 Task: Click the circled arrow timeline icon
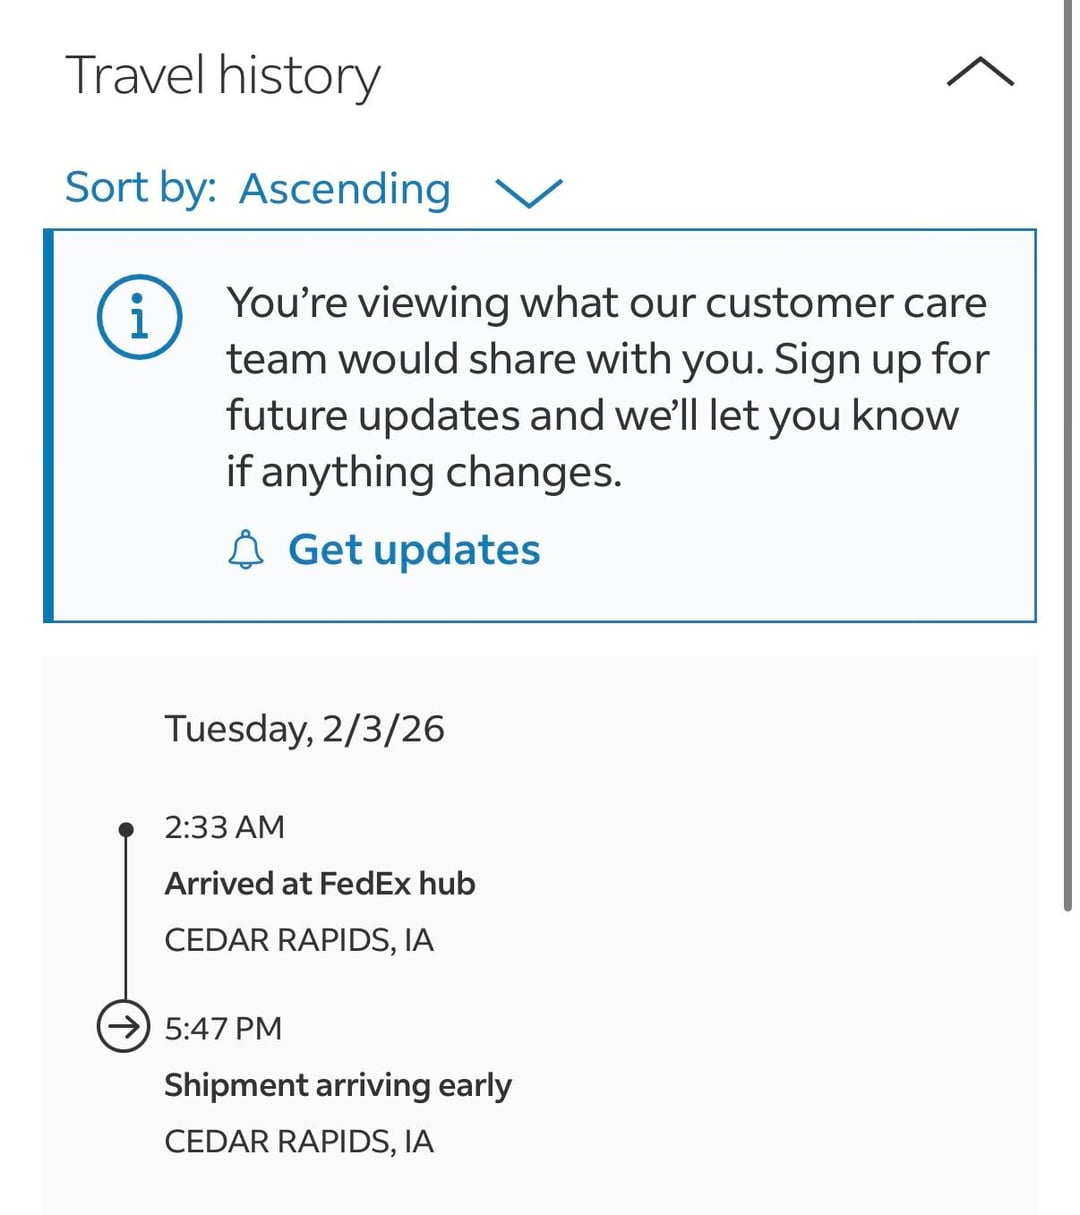pyautogui.click(x=123, y=1026)
